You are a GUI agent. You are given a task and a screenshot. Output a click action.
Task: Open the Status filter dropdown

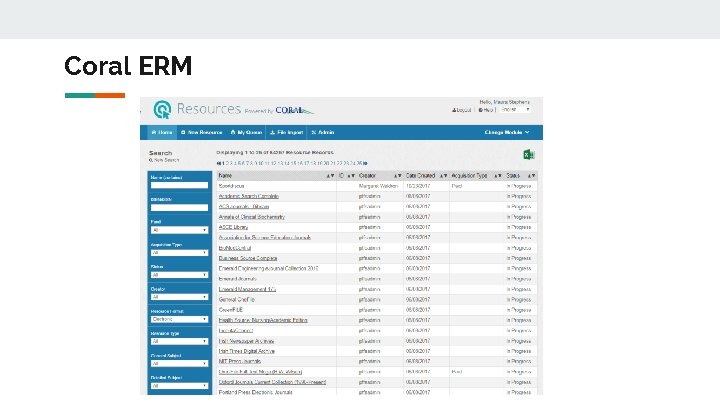(180, 275)
